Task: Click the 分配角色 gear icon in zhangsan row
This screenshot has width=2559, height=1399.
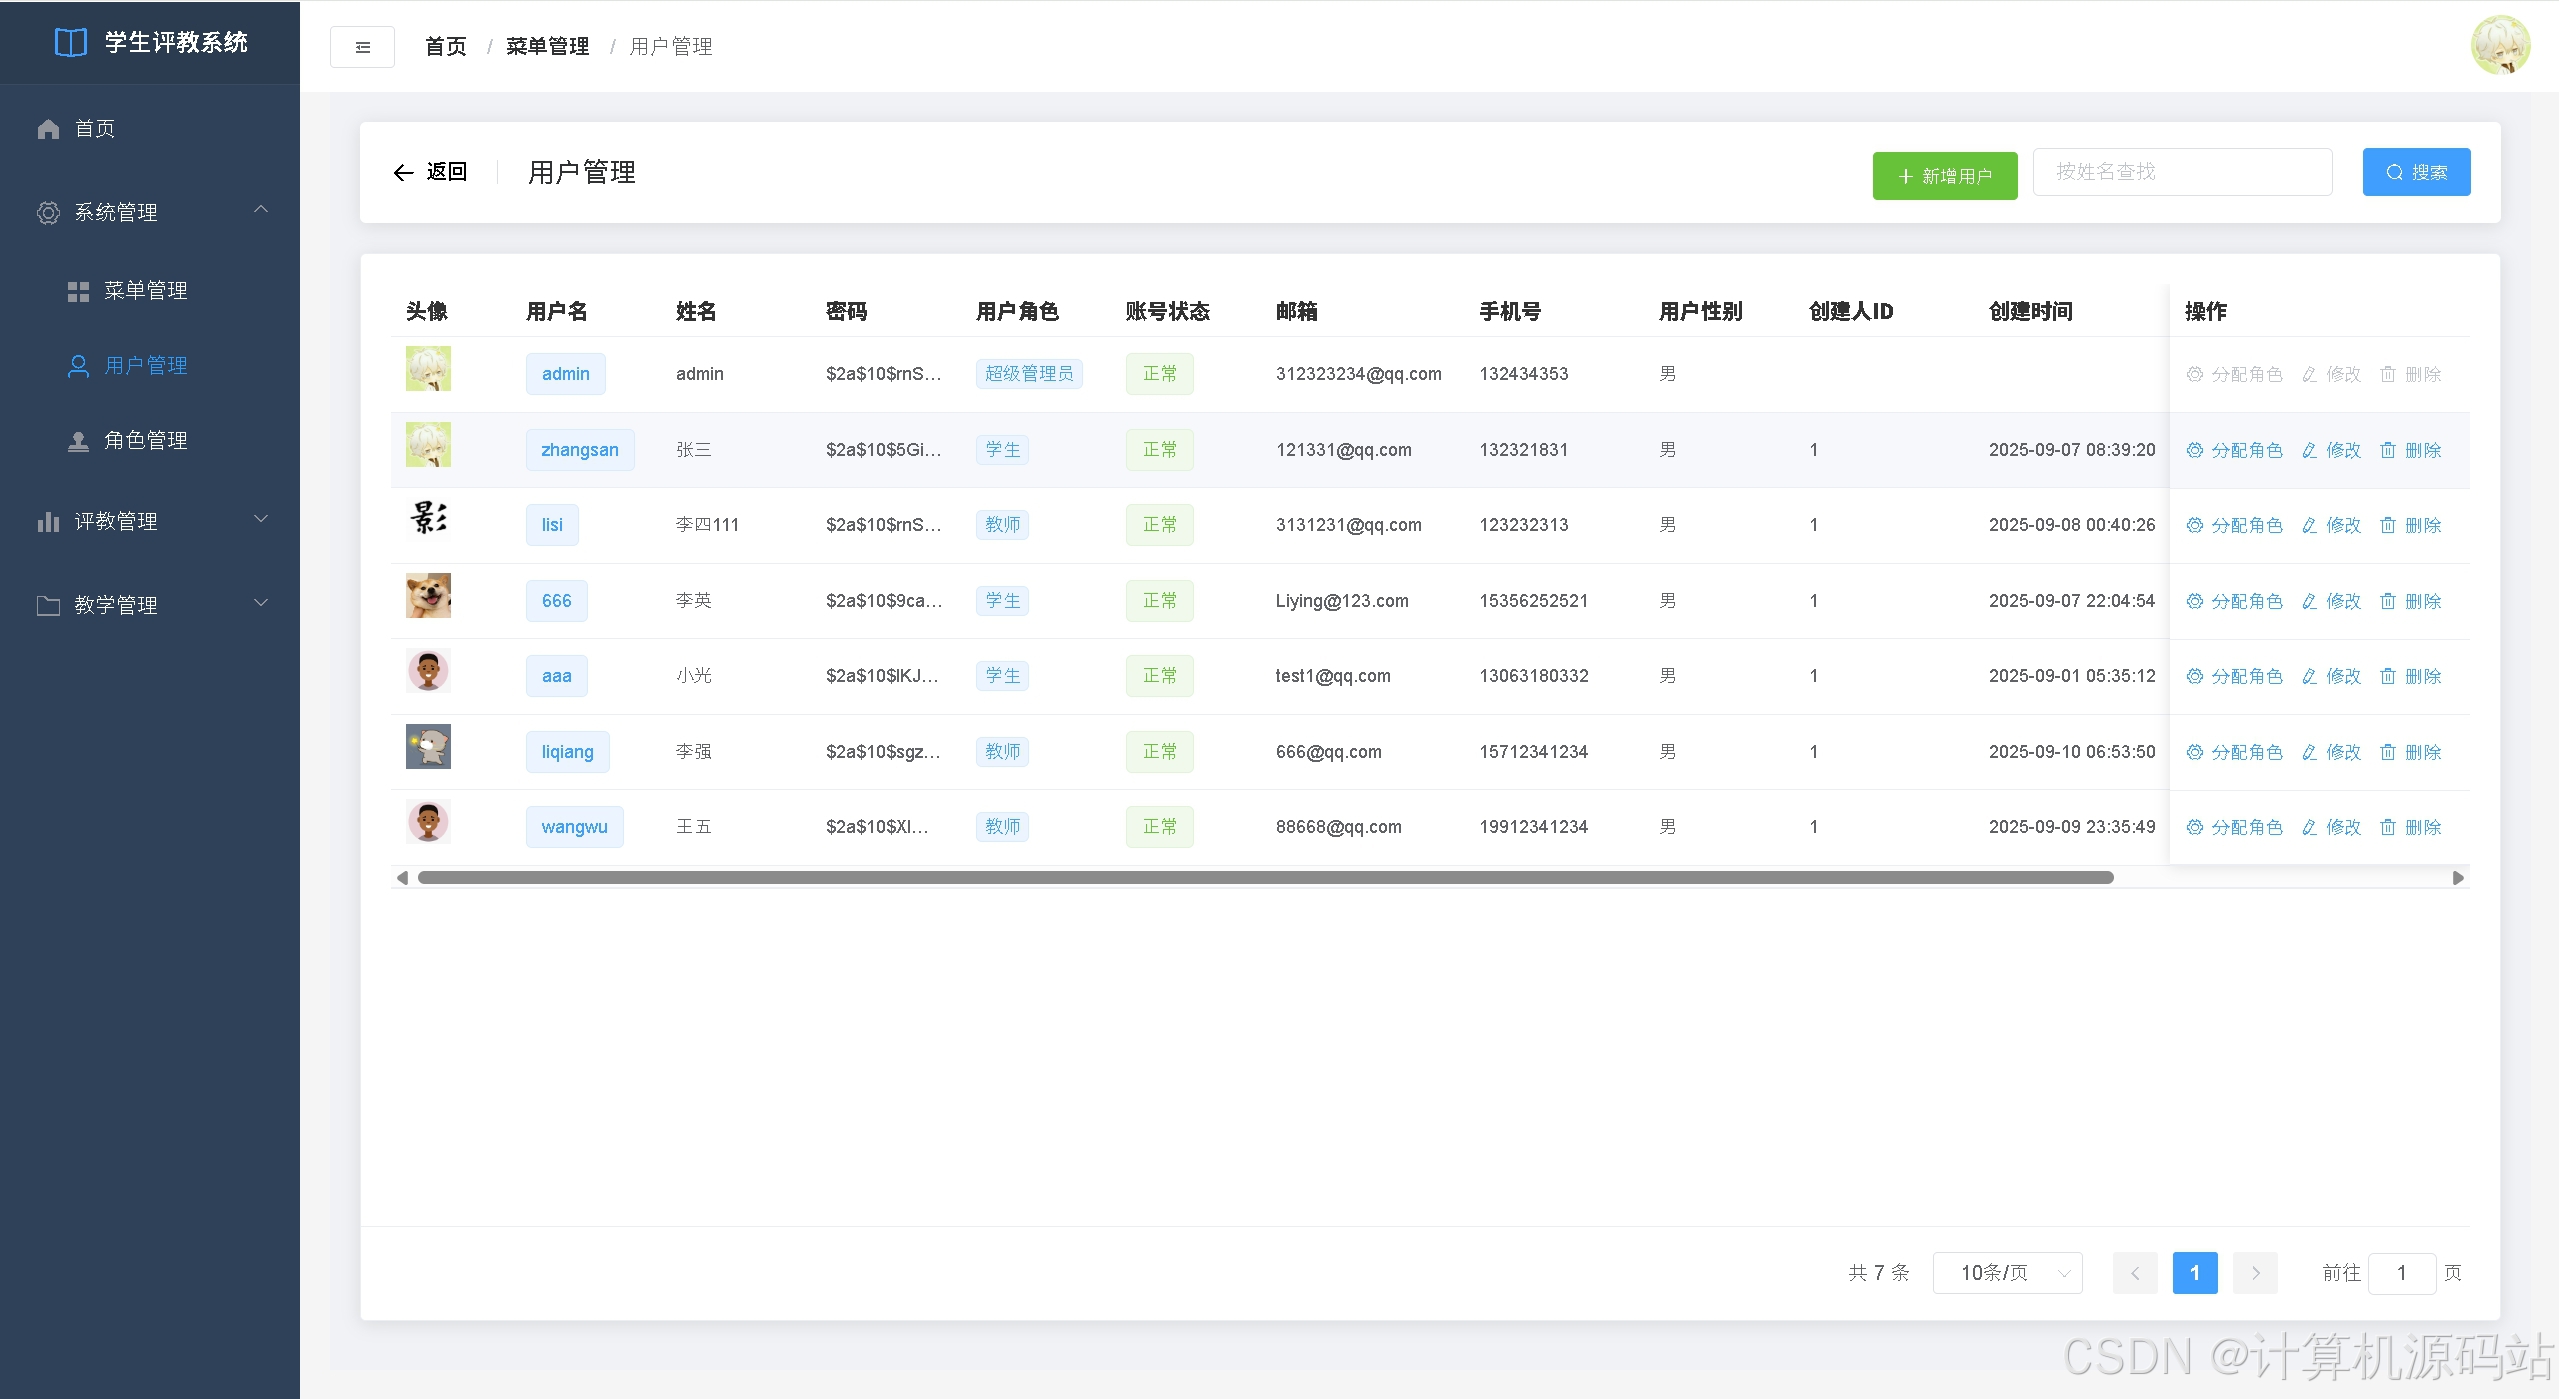Action: click(x=2195, y=451)
